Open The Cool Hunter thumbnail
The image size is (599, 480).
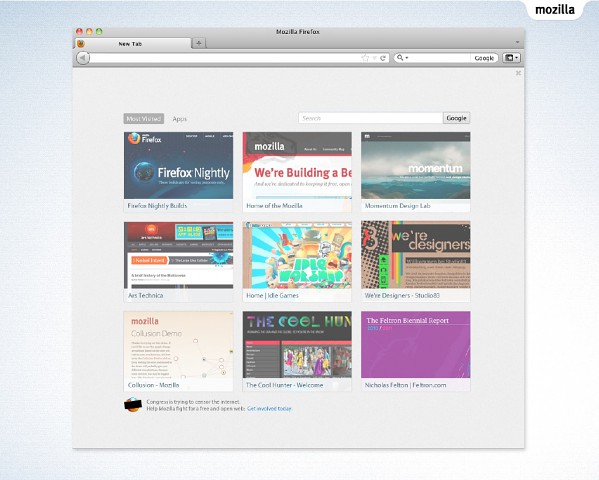pyautogui.click(x=297, y=351)
